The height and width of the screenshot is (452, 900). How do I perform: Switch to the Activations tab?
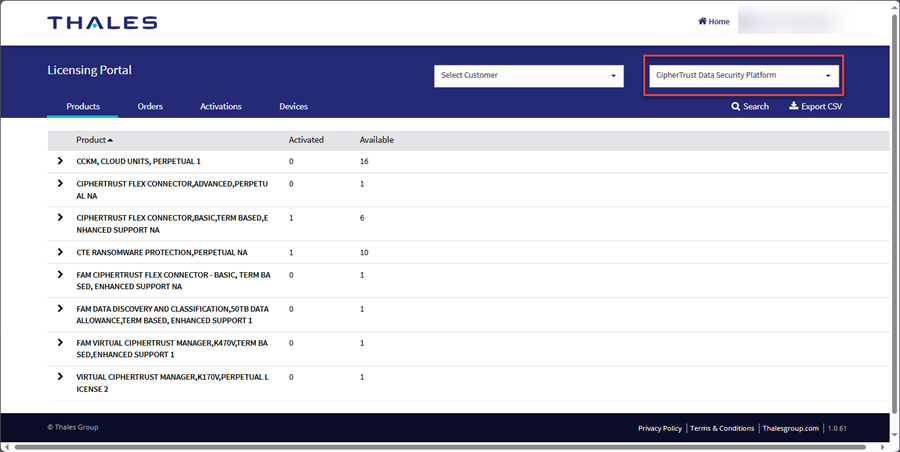220,106
